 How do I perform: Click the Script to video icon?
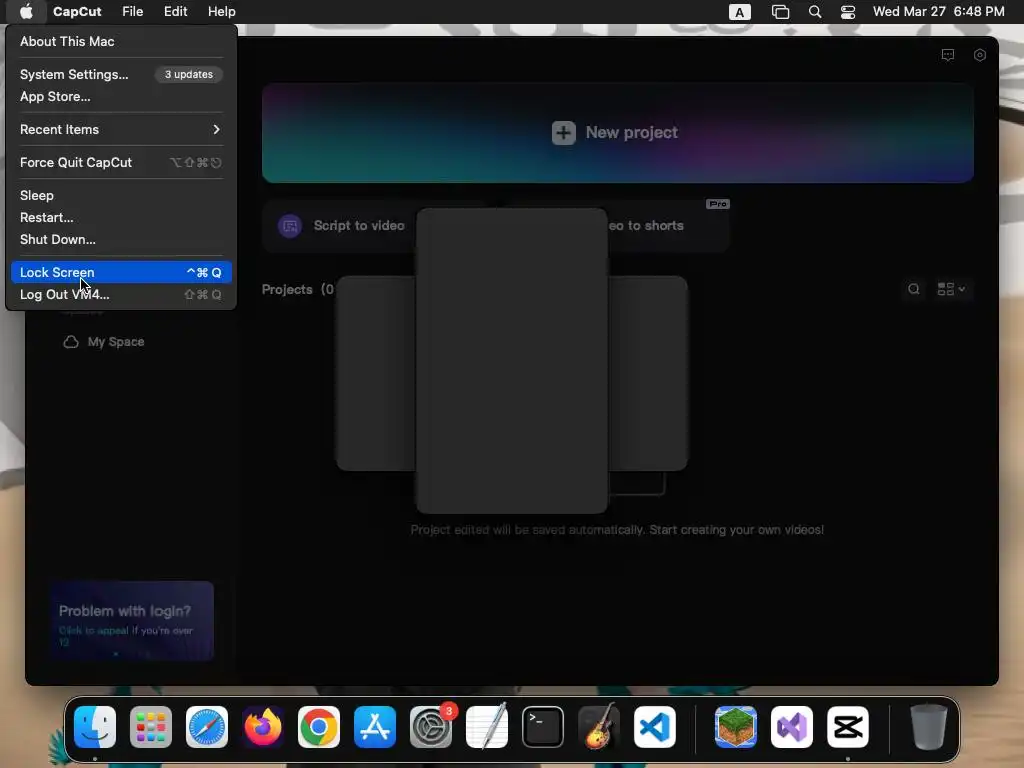click(x=290, y=226)
